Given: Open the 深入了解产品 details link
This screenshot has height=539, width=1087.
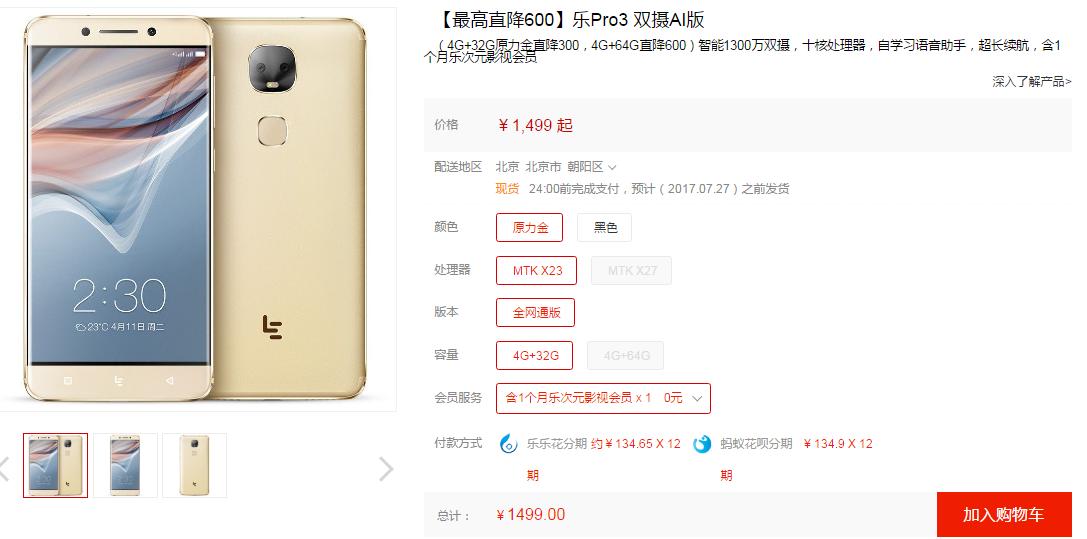Looking at the screenshot, I should click(x=1032, y=82).
